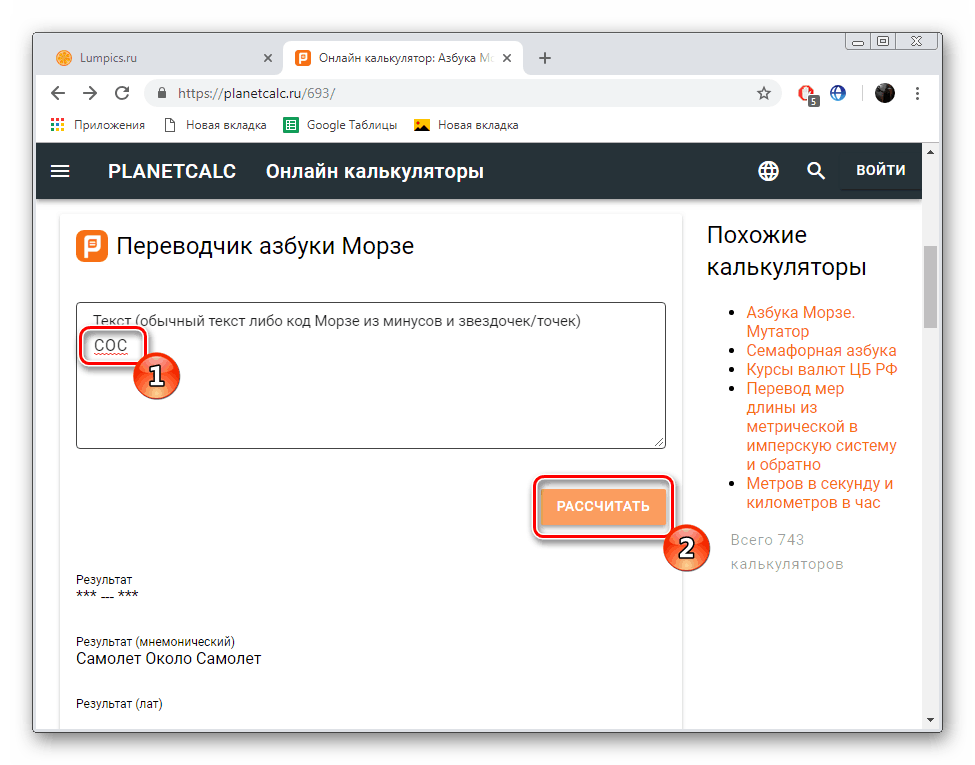Viewport: 975px width, 765px height.
Task: Click the Самолет Около Самолет mnemonic result
Action: click(x=169, y=659)
